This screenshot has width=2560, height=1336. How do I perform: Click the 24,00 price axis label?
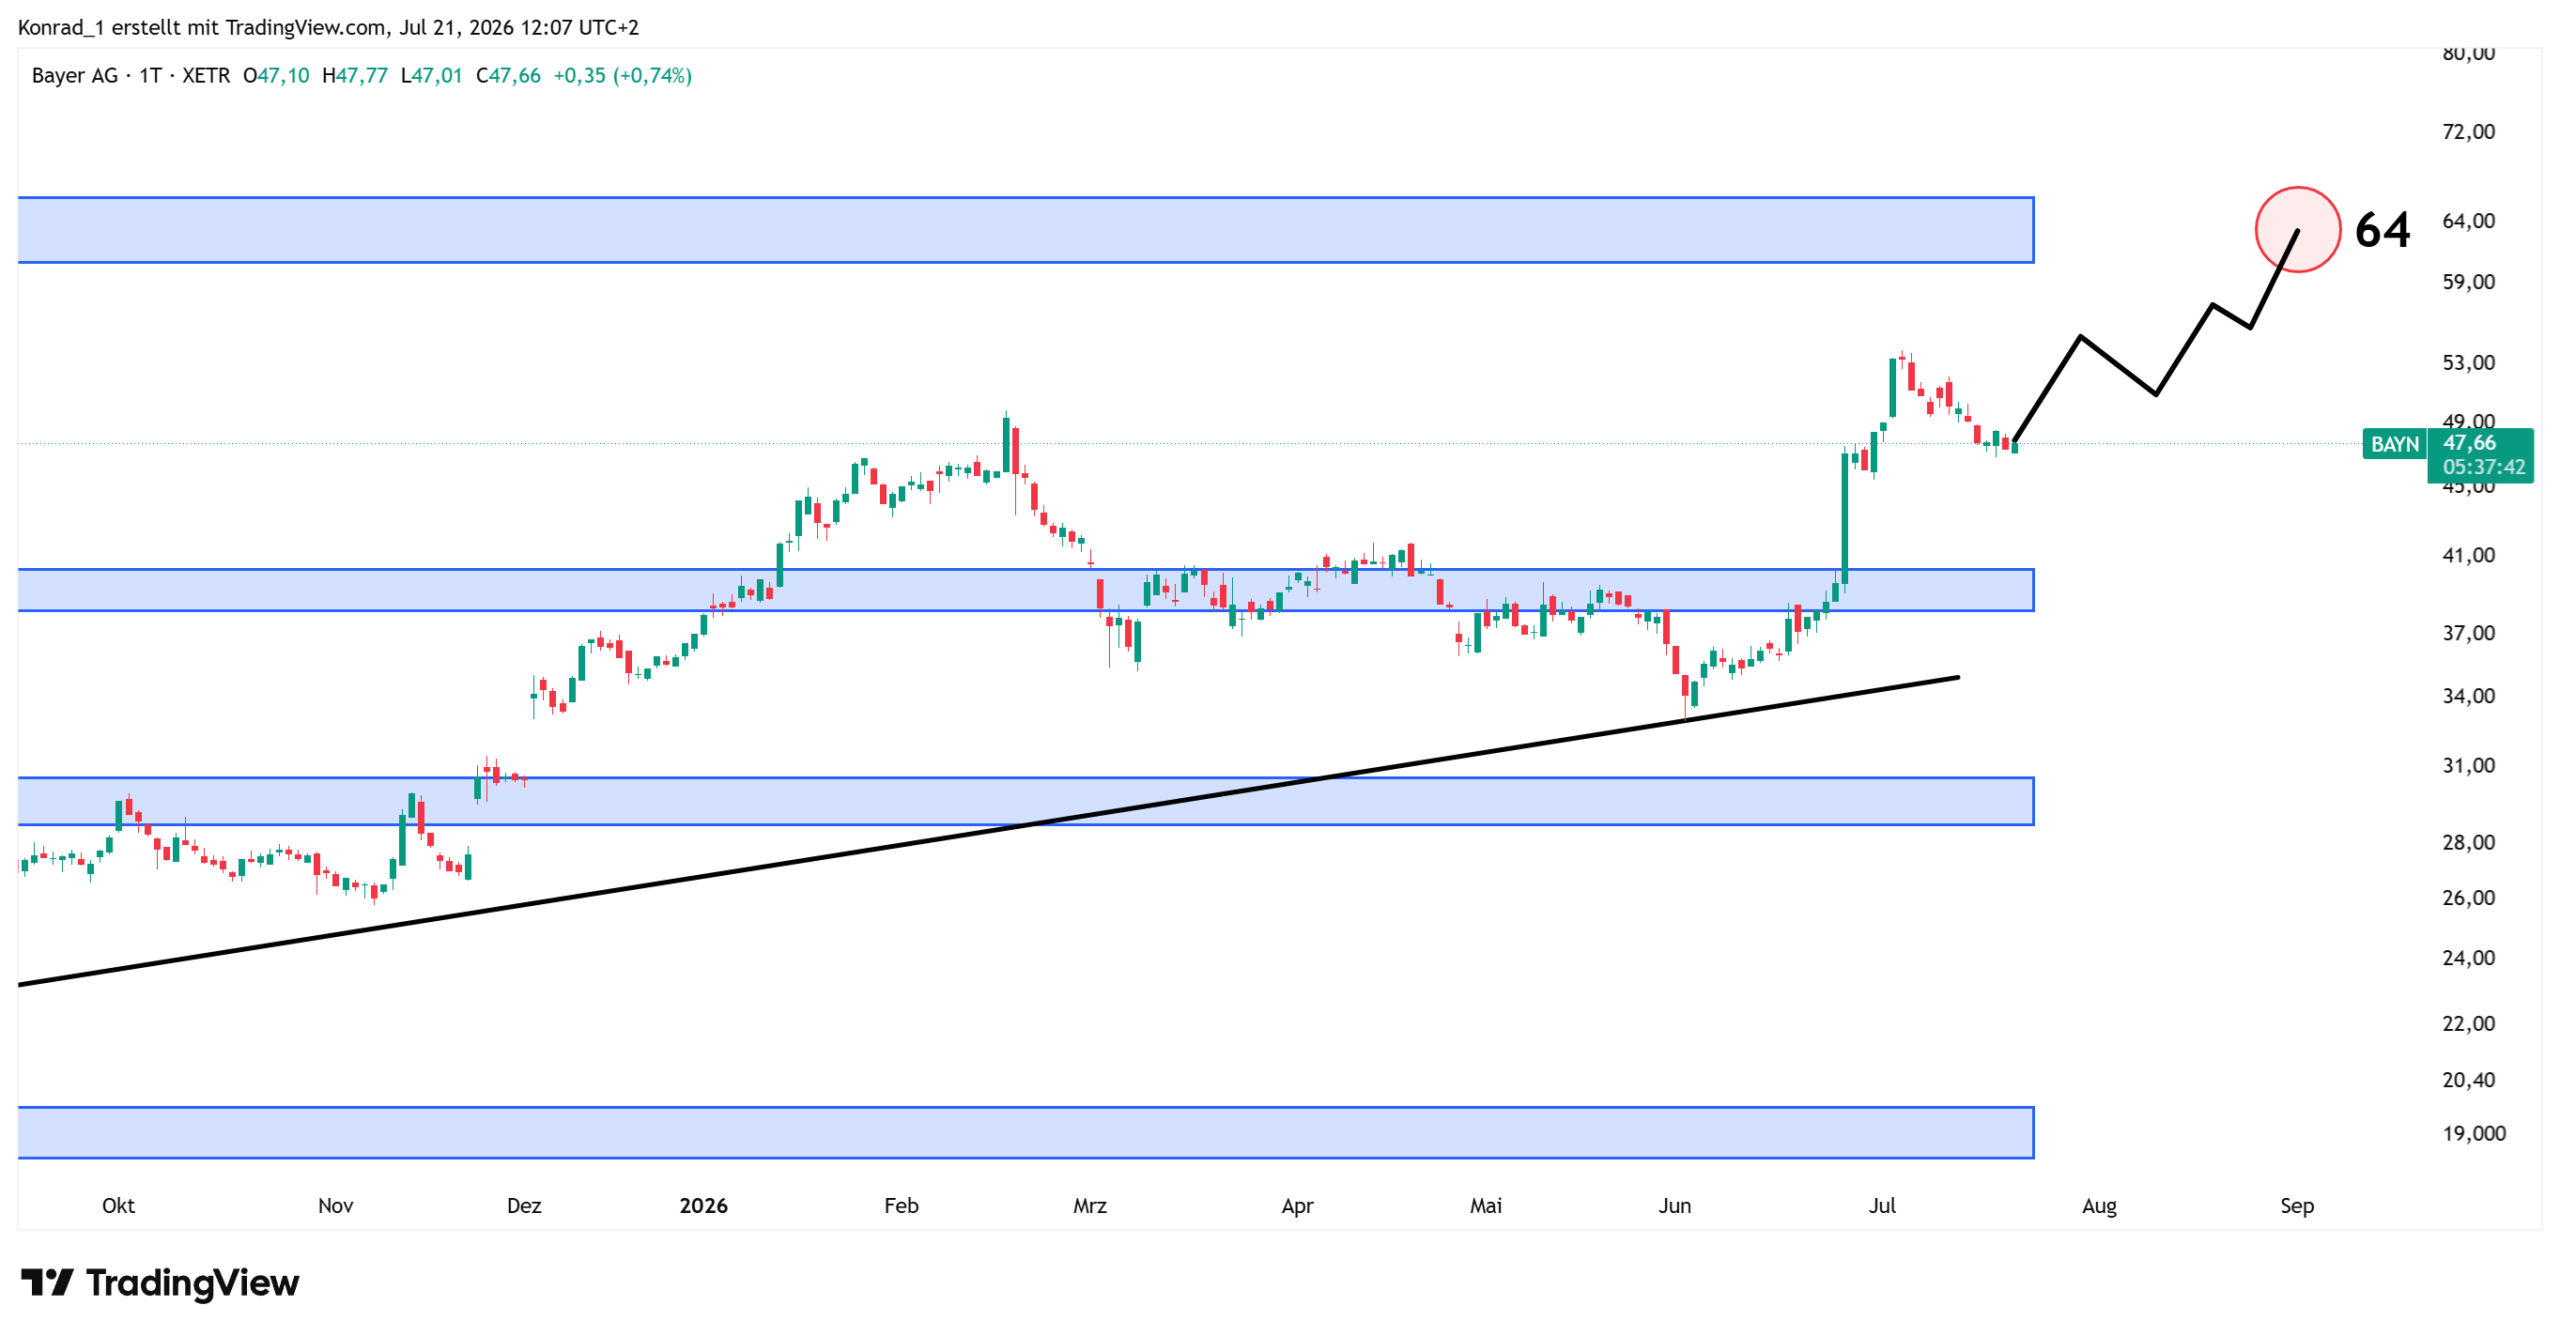(2468, 959)
